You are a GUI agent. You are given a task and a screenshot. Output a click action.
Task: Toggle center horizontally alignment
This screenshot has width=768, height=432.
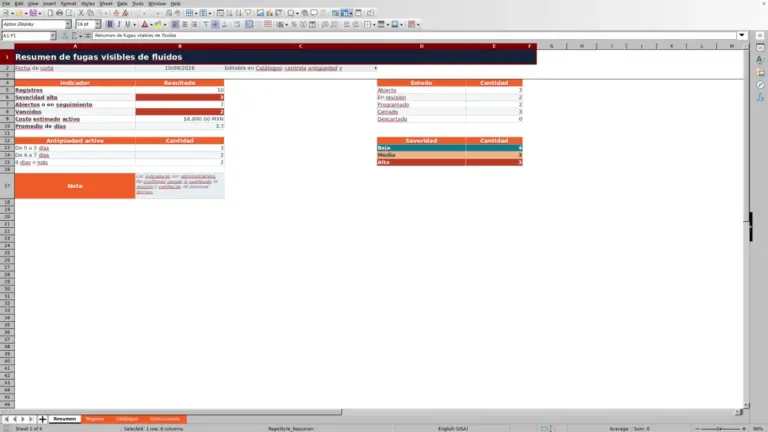point(185,24)
